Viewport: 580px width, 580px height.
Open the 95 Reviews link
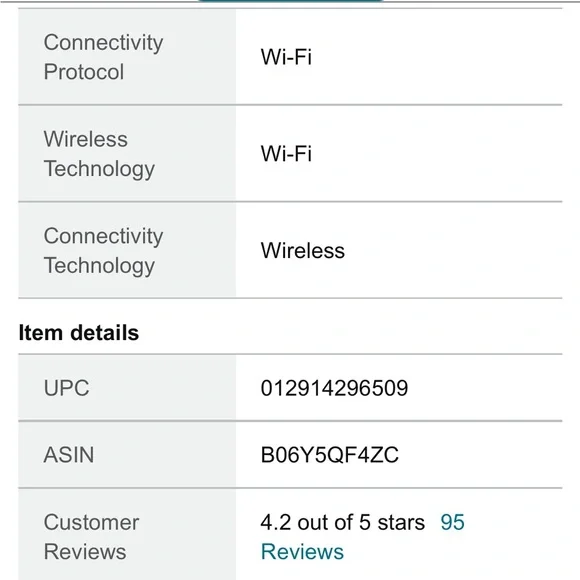(362, 537)
